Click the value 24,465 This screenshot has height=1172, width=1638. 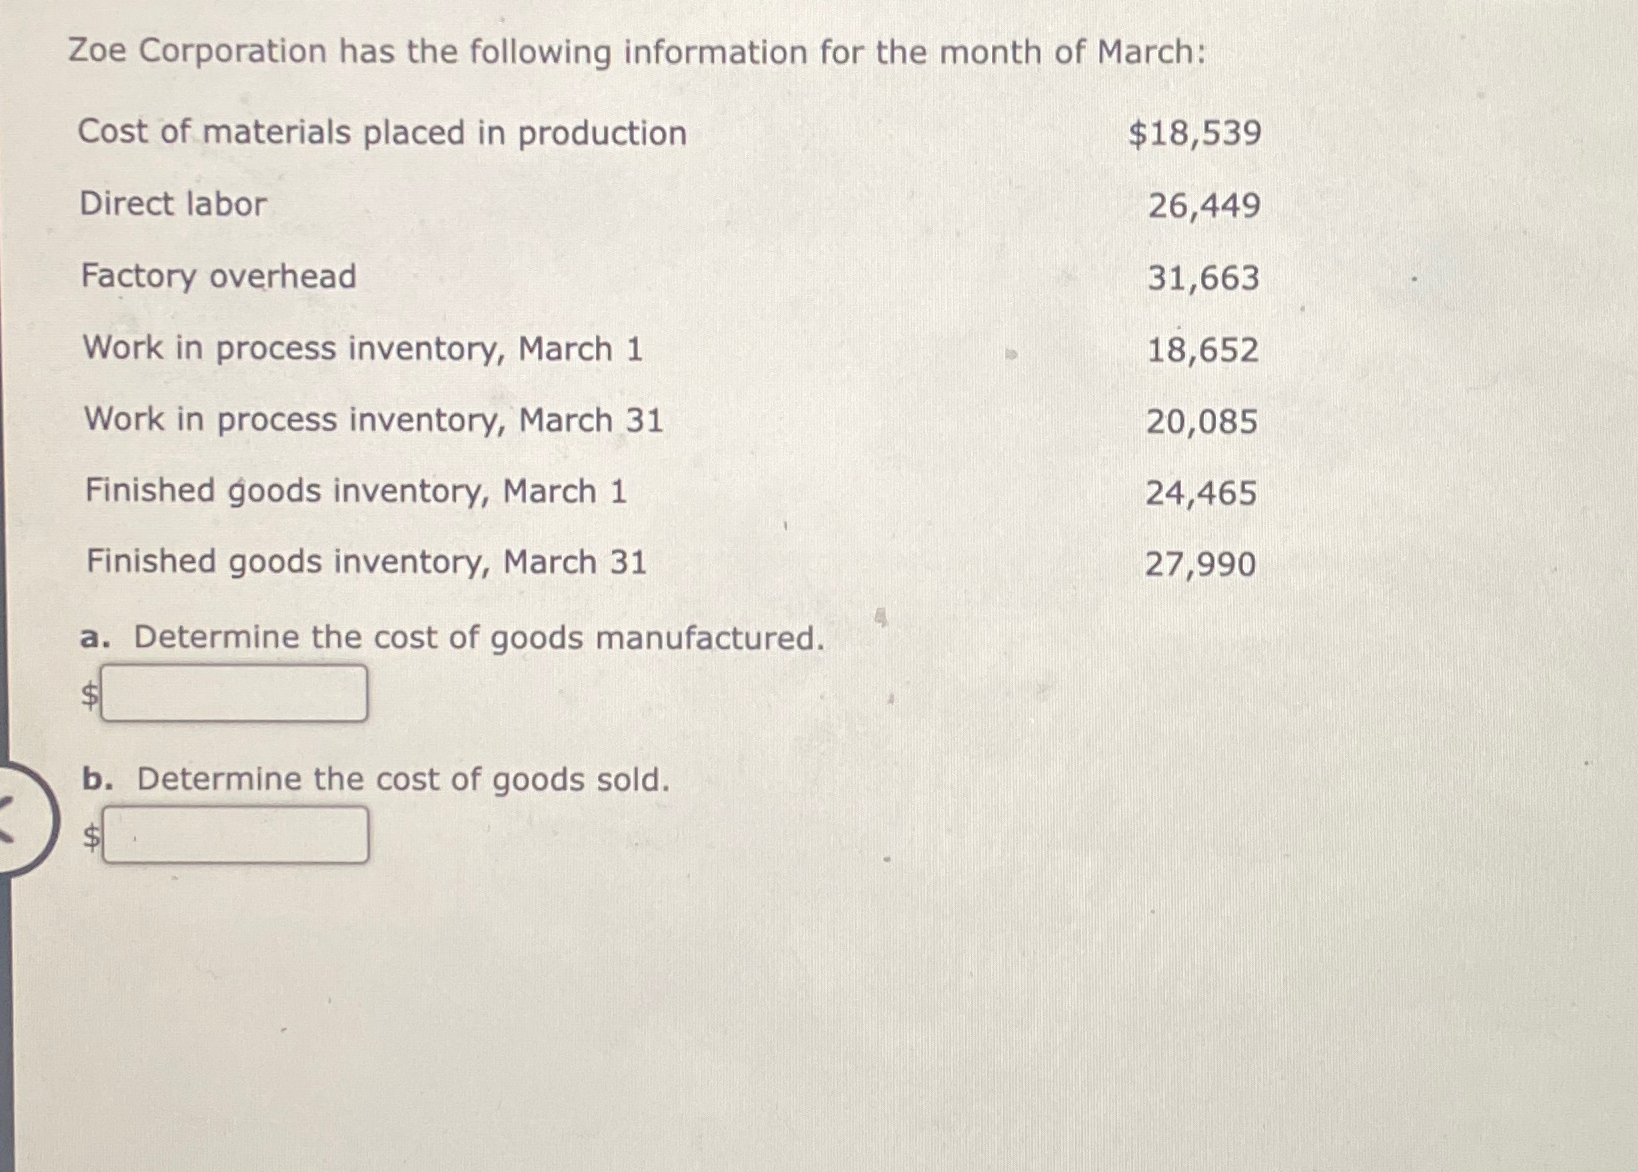coord(1205,492)
